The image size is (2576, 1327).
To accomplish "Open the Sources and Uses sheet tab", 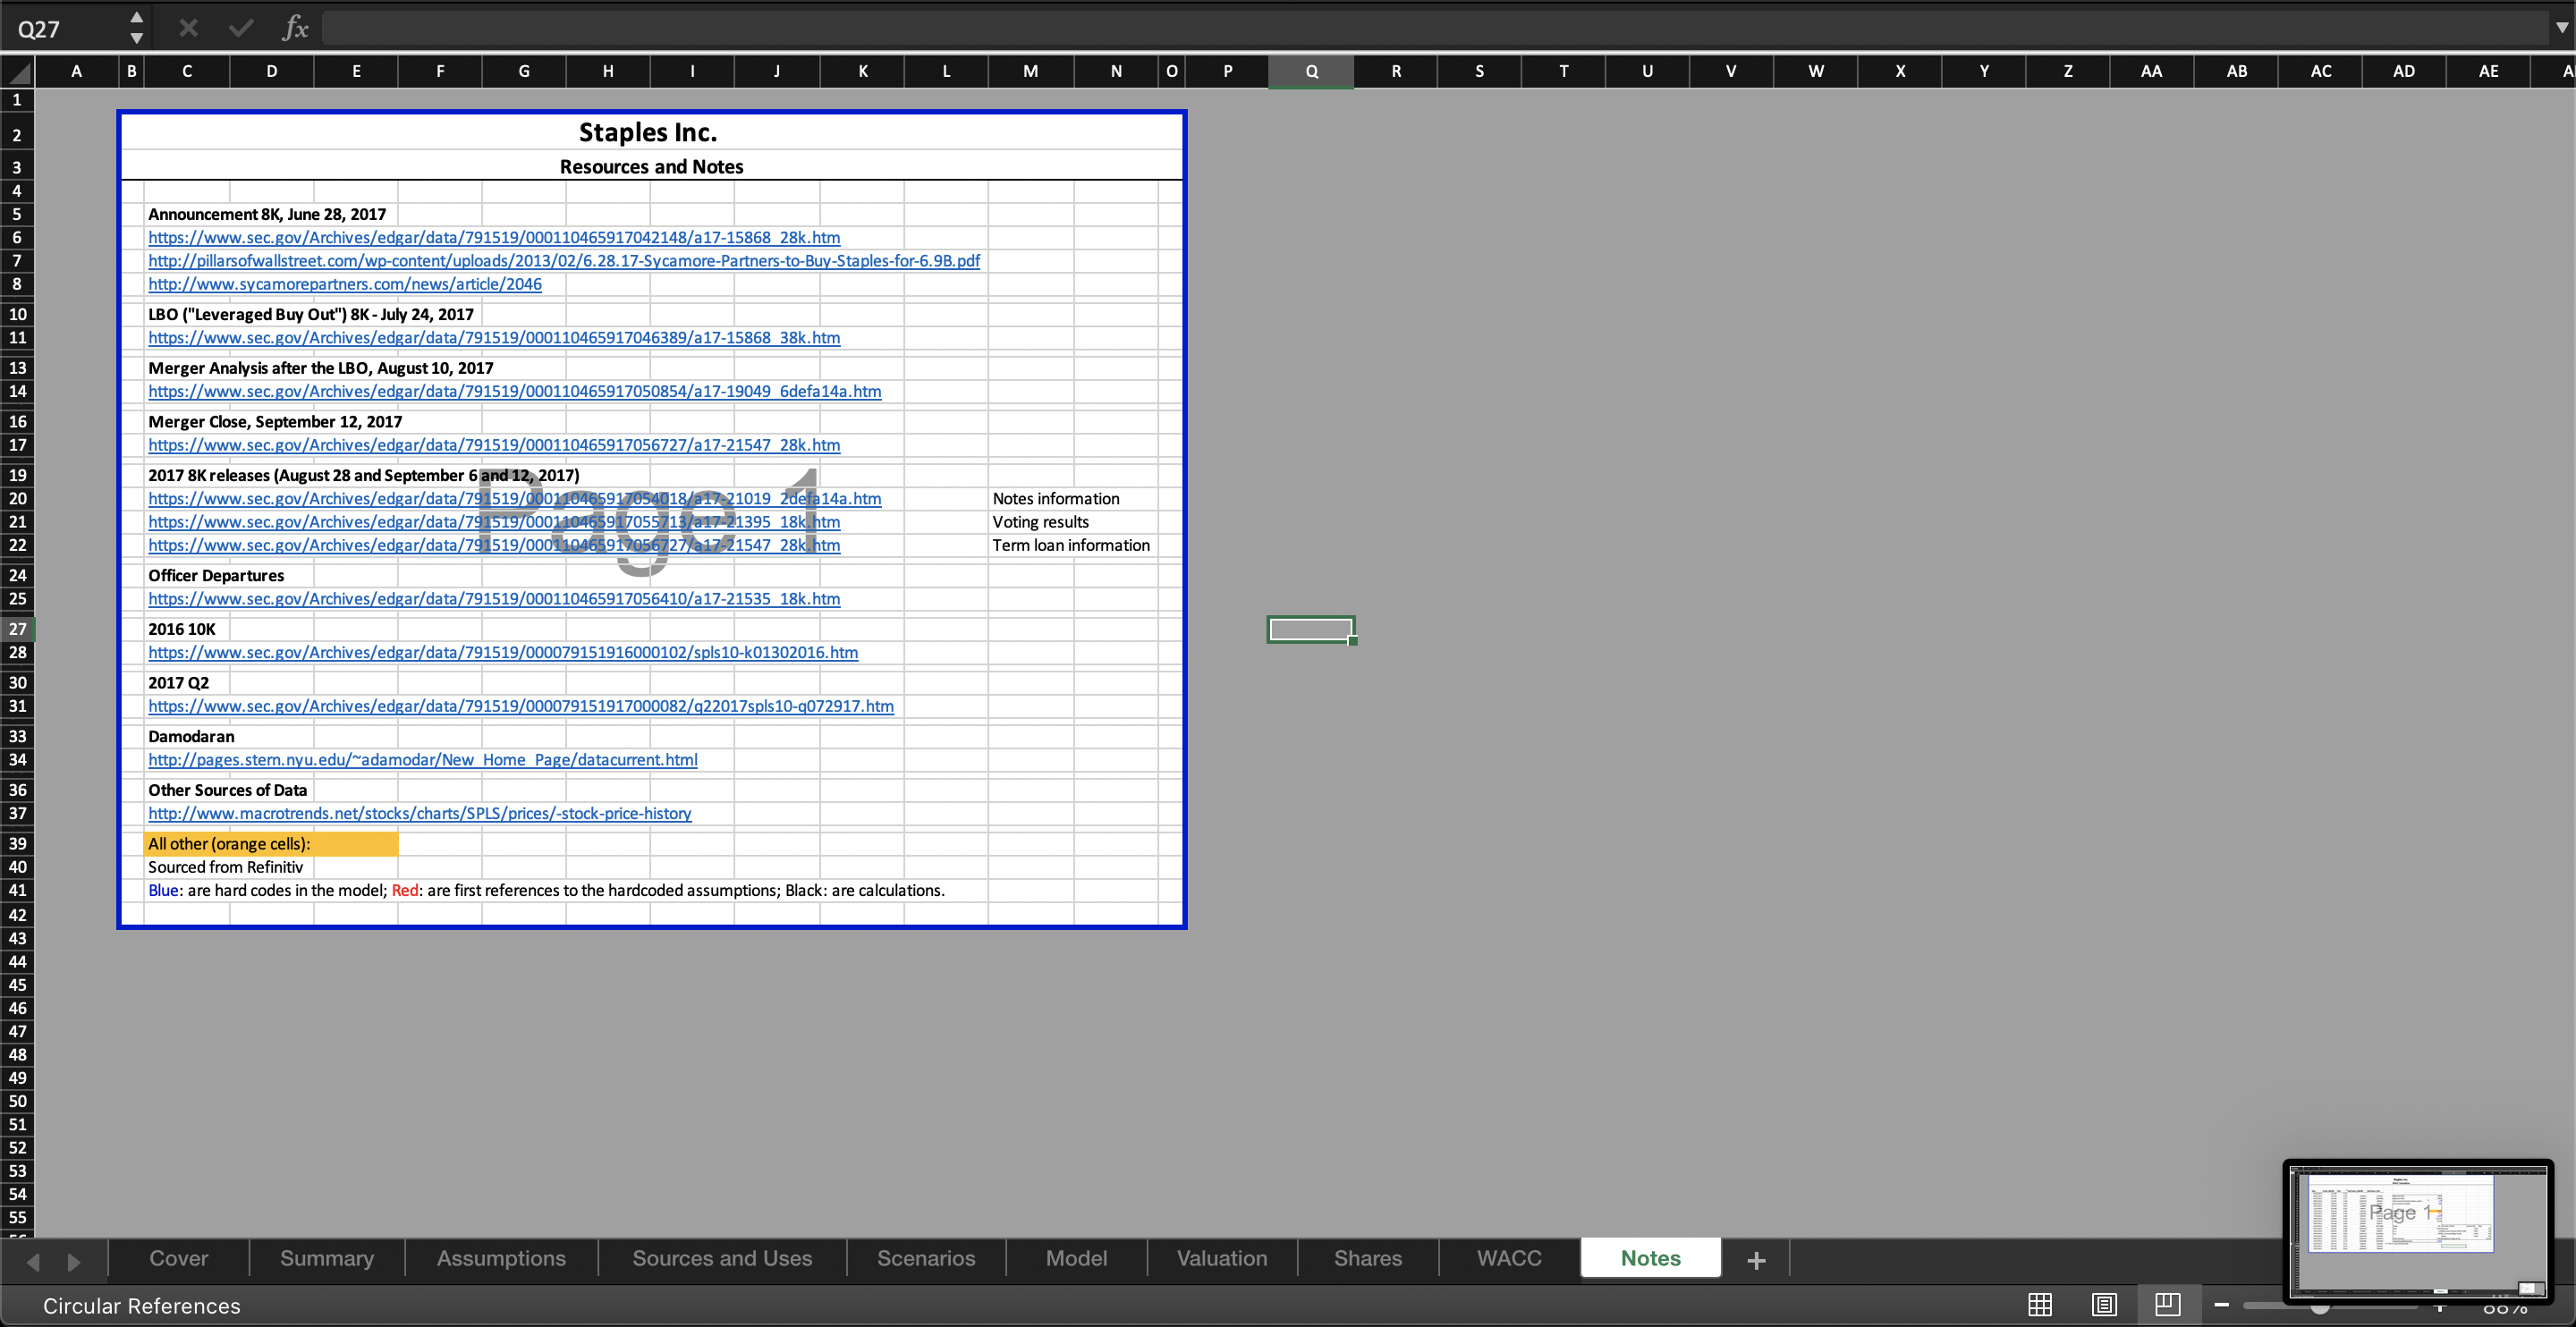I will pos(722,1258).
